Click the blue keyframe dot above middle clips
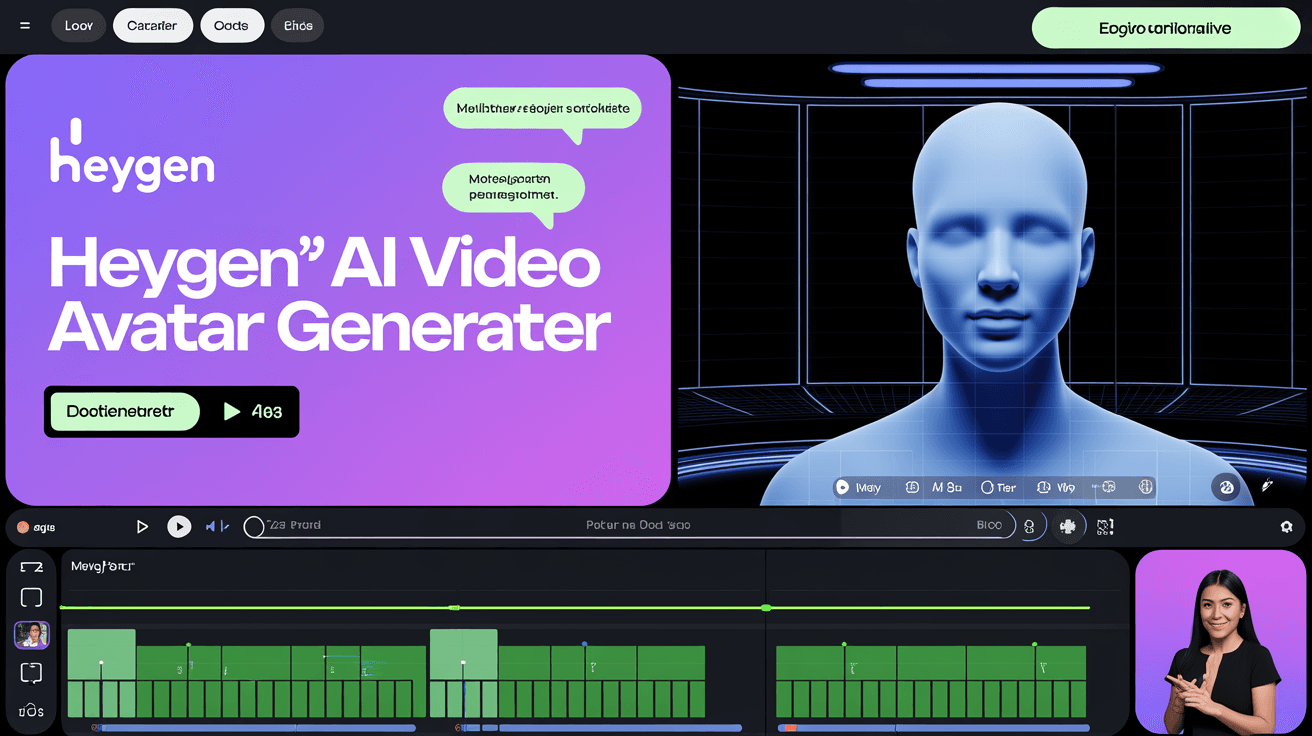 coord(584,644)
